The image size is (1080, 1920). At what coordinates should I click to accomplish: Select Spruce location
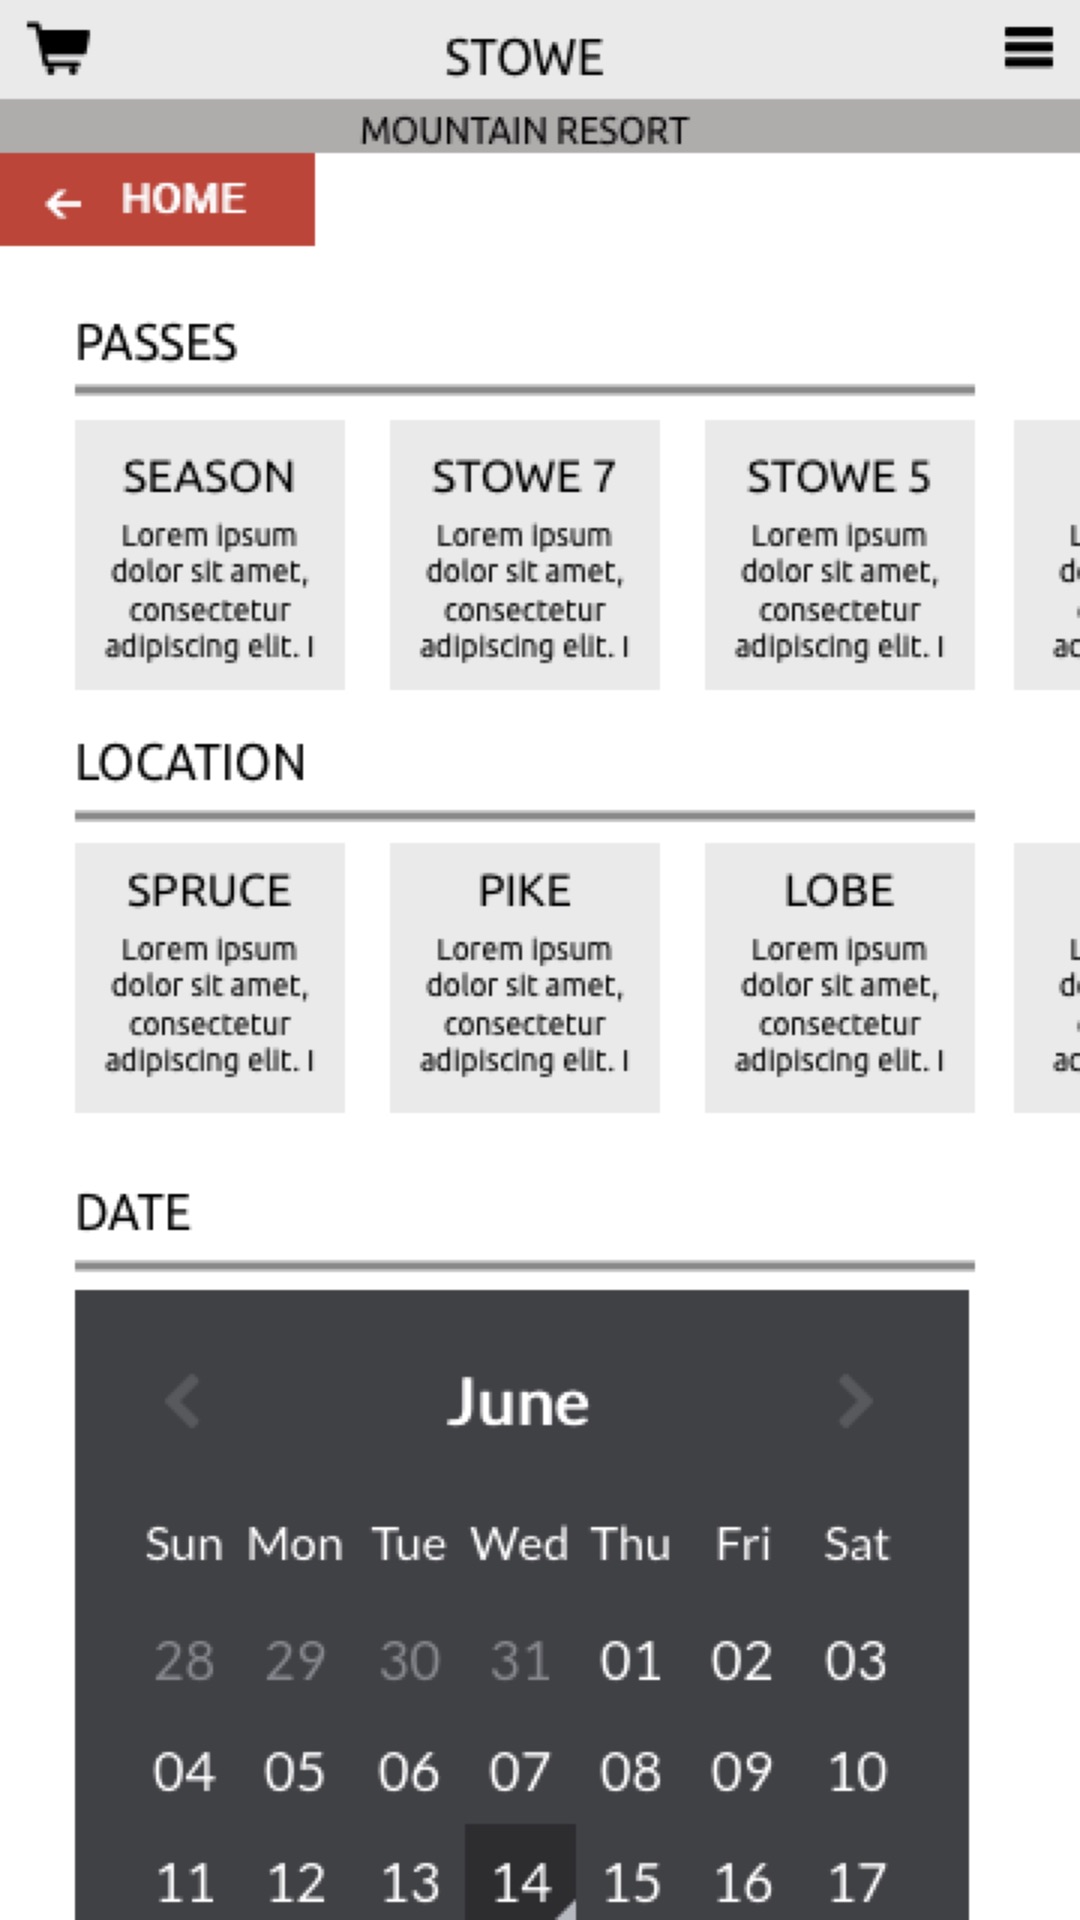click(x=210, y=977)
